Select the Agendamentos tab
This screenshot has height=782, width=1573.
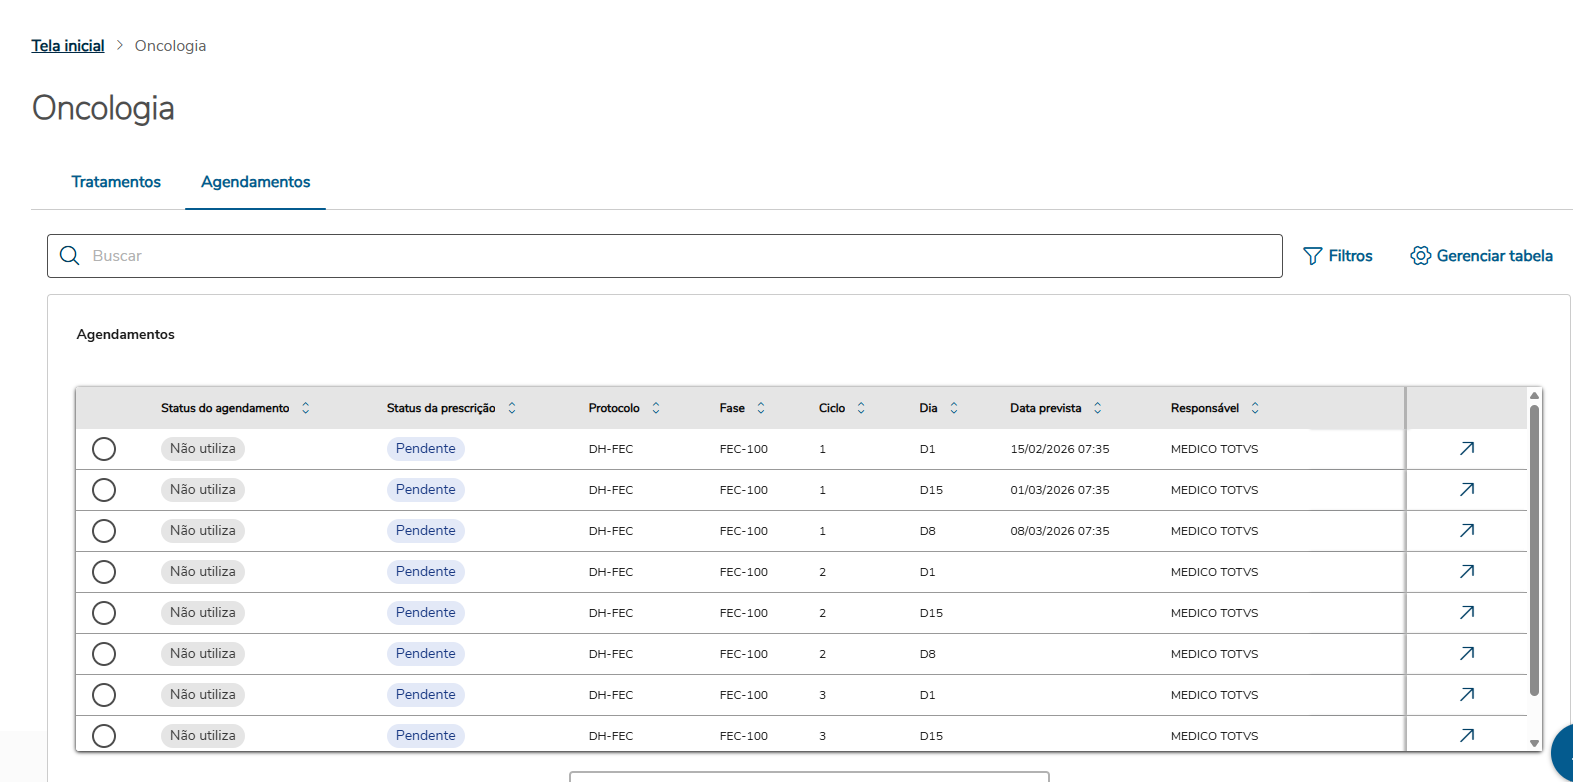tap(255, 182)
